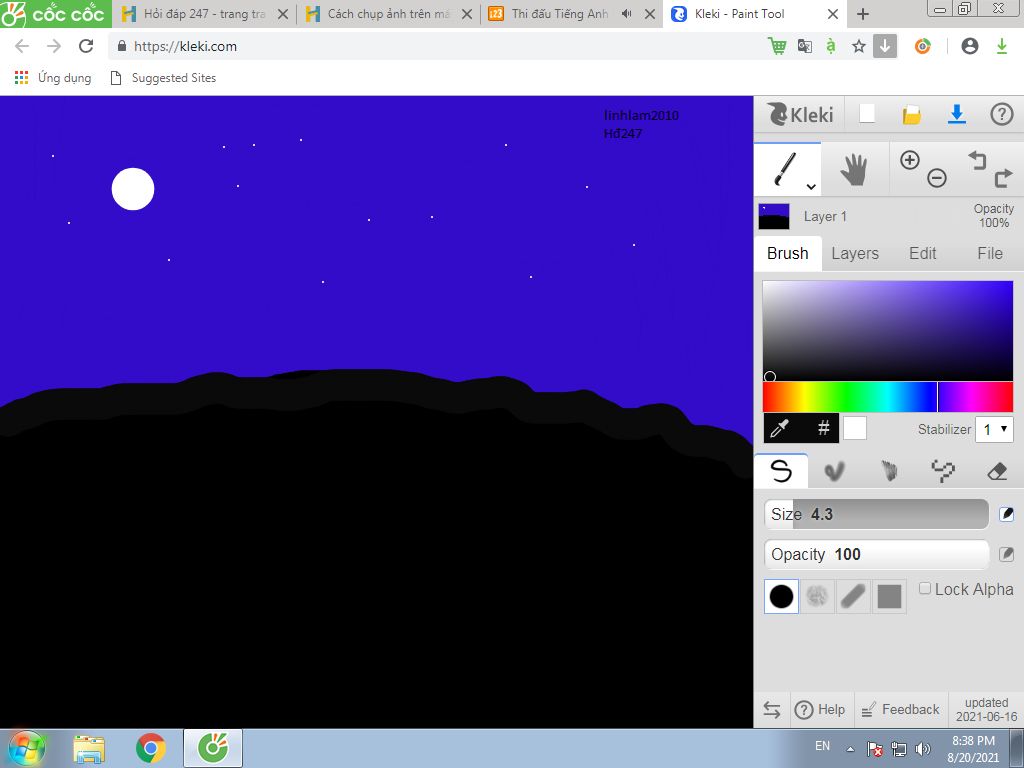
Task: Open hex color input with # button
Action: 823,428
